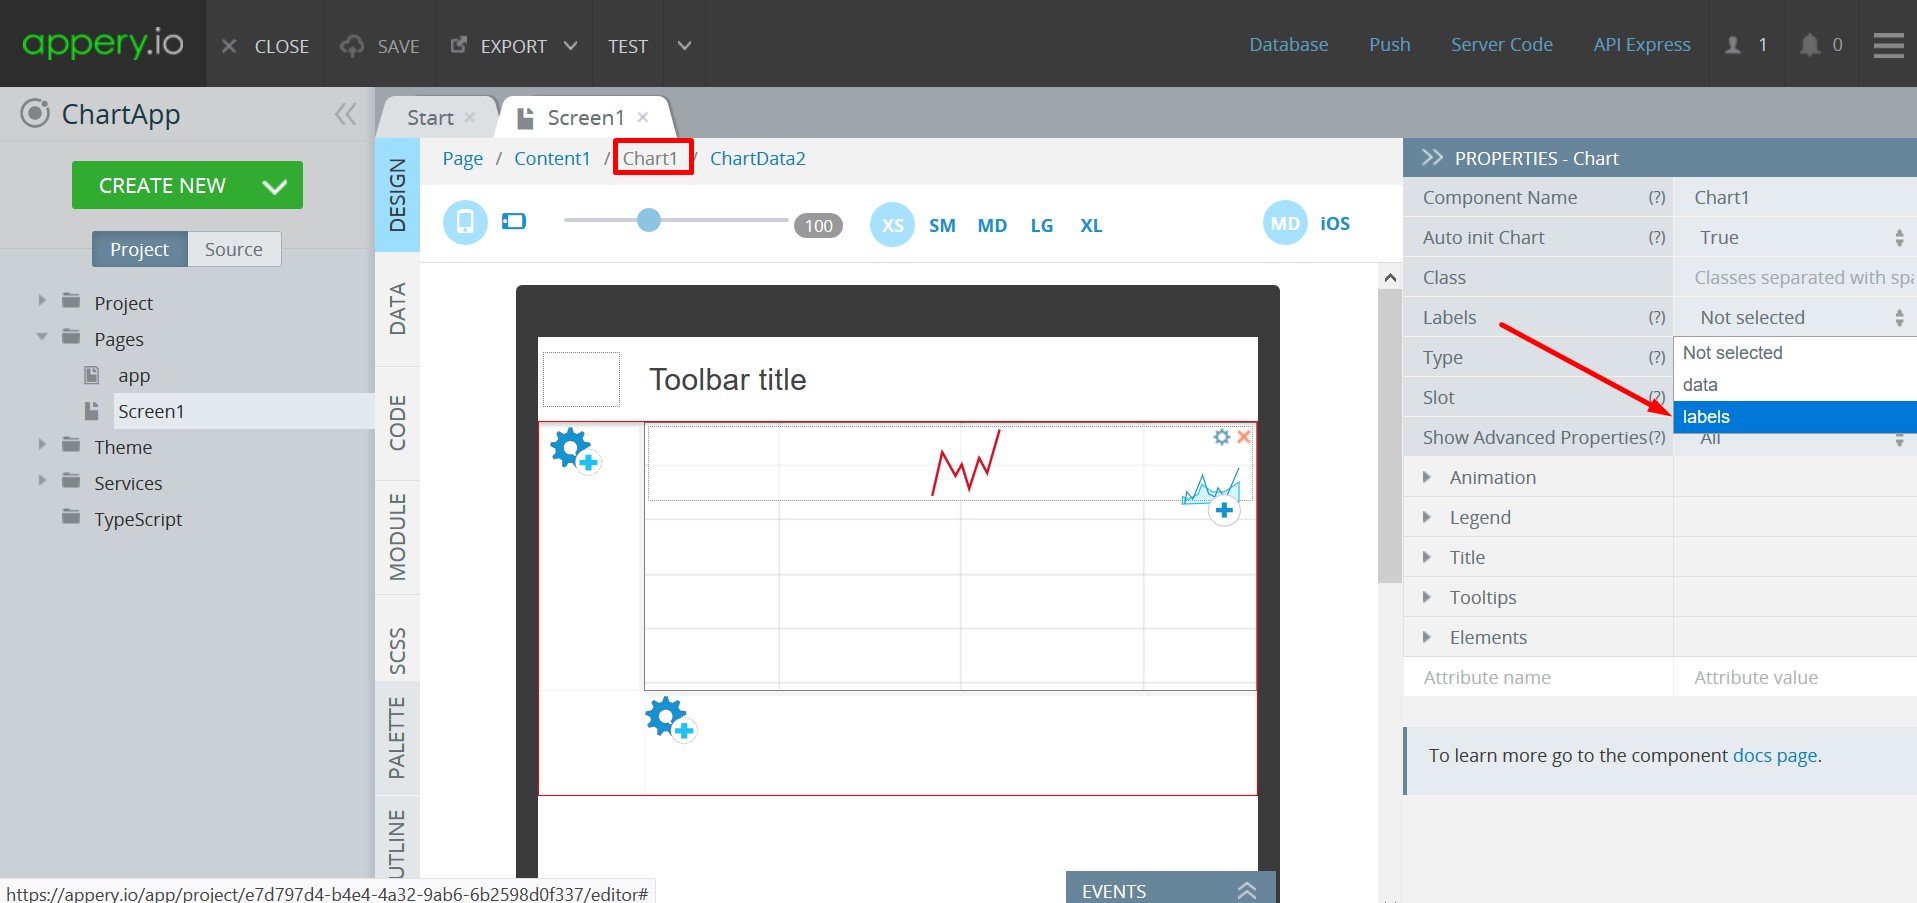Click the gear-plus icon in left grid cell
Screen dimensions: 1917x903
[x=574, y=450]
